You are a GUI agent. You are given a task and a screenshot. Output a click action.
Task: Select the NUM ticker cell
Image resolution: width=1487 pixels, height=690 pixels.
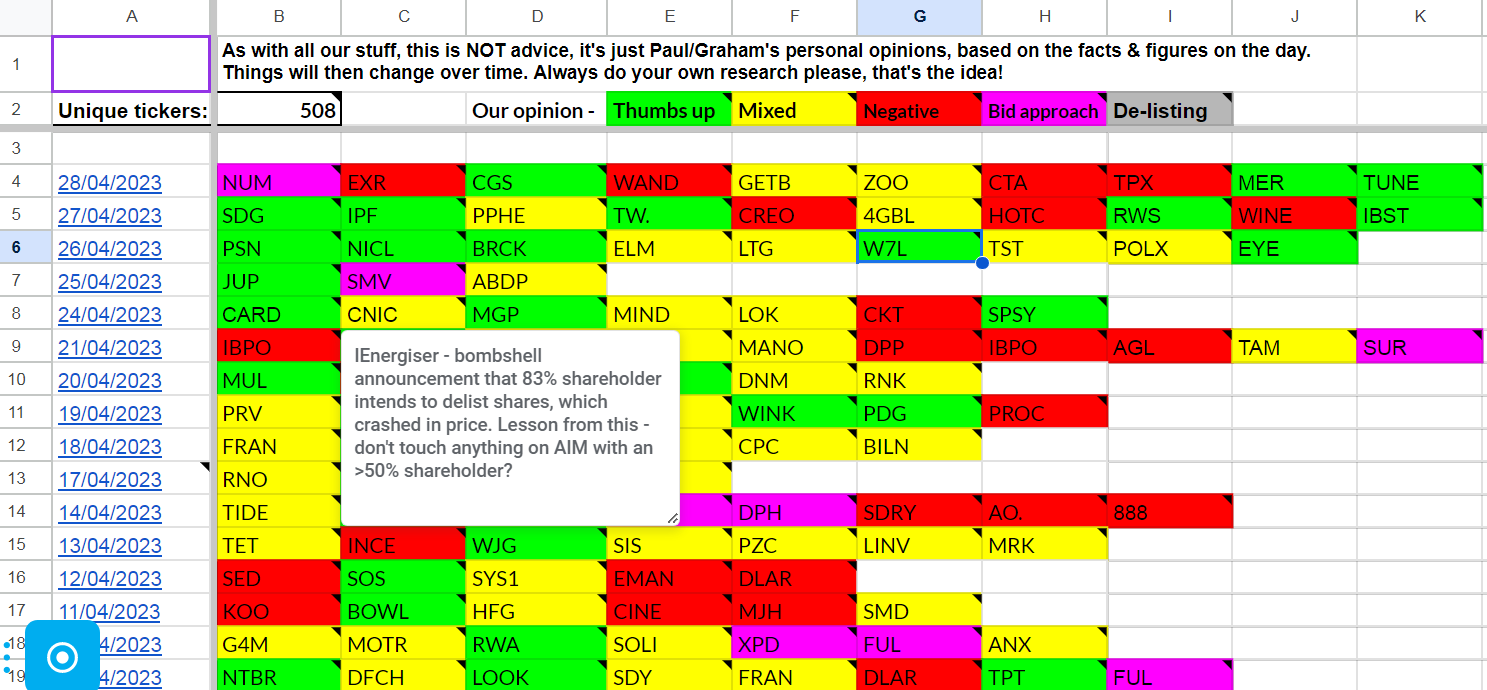279,182
